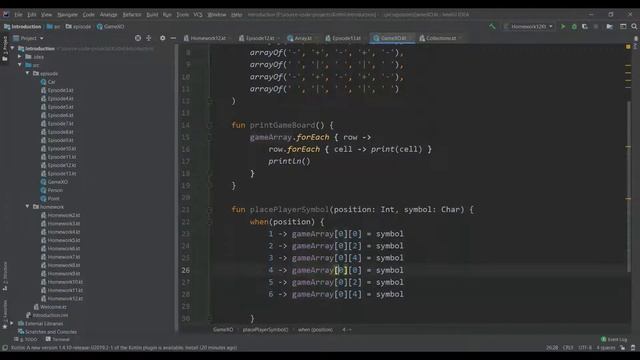This screenshot has width=640, height=360.
Task: Collapse the episode package
Action: coord(27,73)
